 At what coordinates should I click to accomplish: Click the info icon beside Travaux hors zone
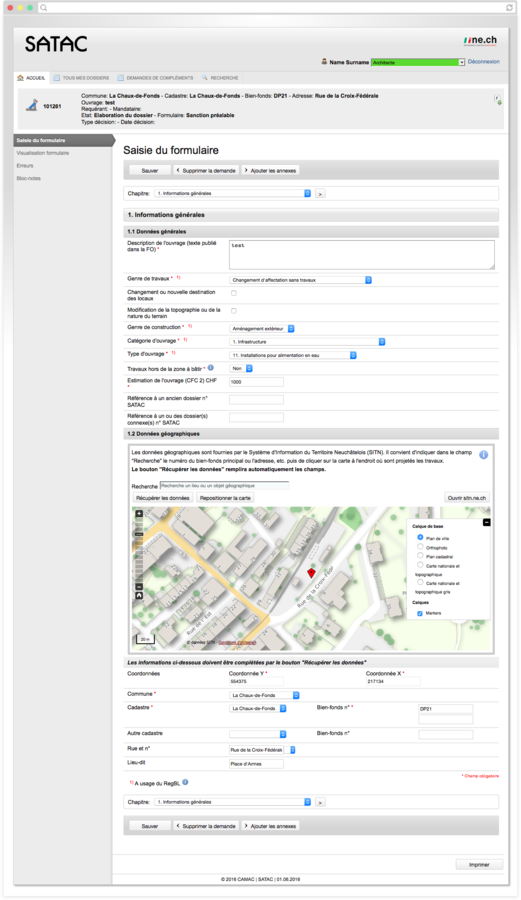[x=211, y=367]
